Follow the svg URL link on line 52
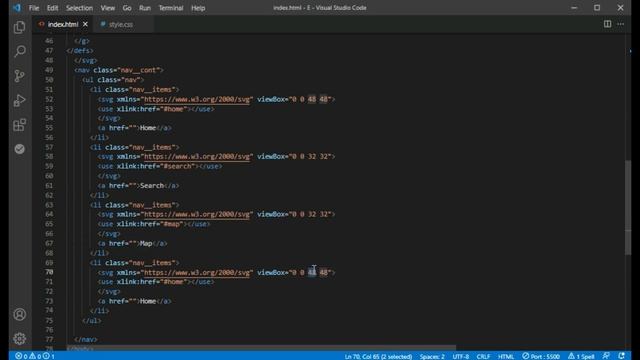 pyautogui.click(x=197, y=99)
